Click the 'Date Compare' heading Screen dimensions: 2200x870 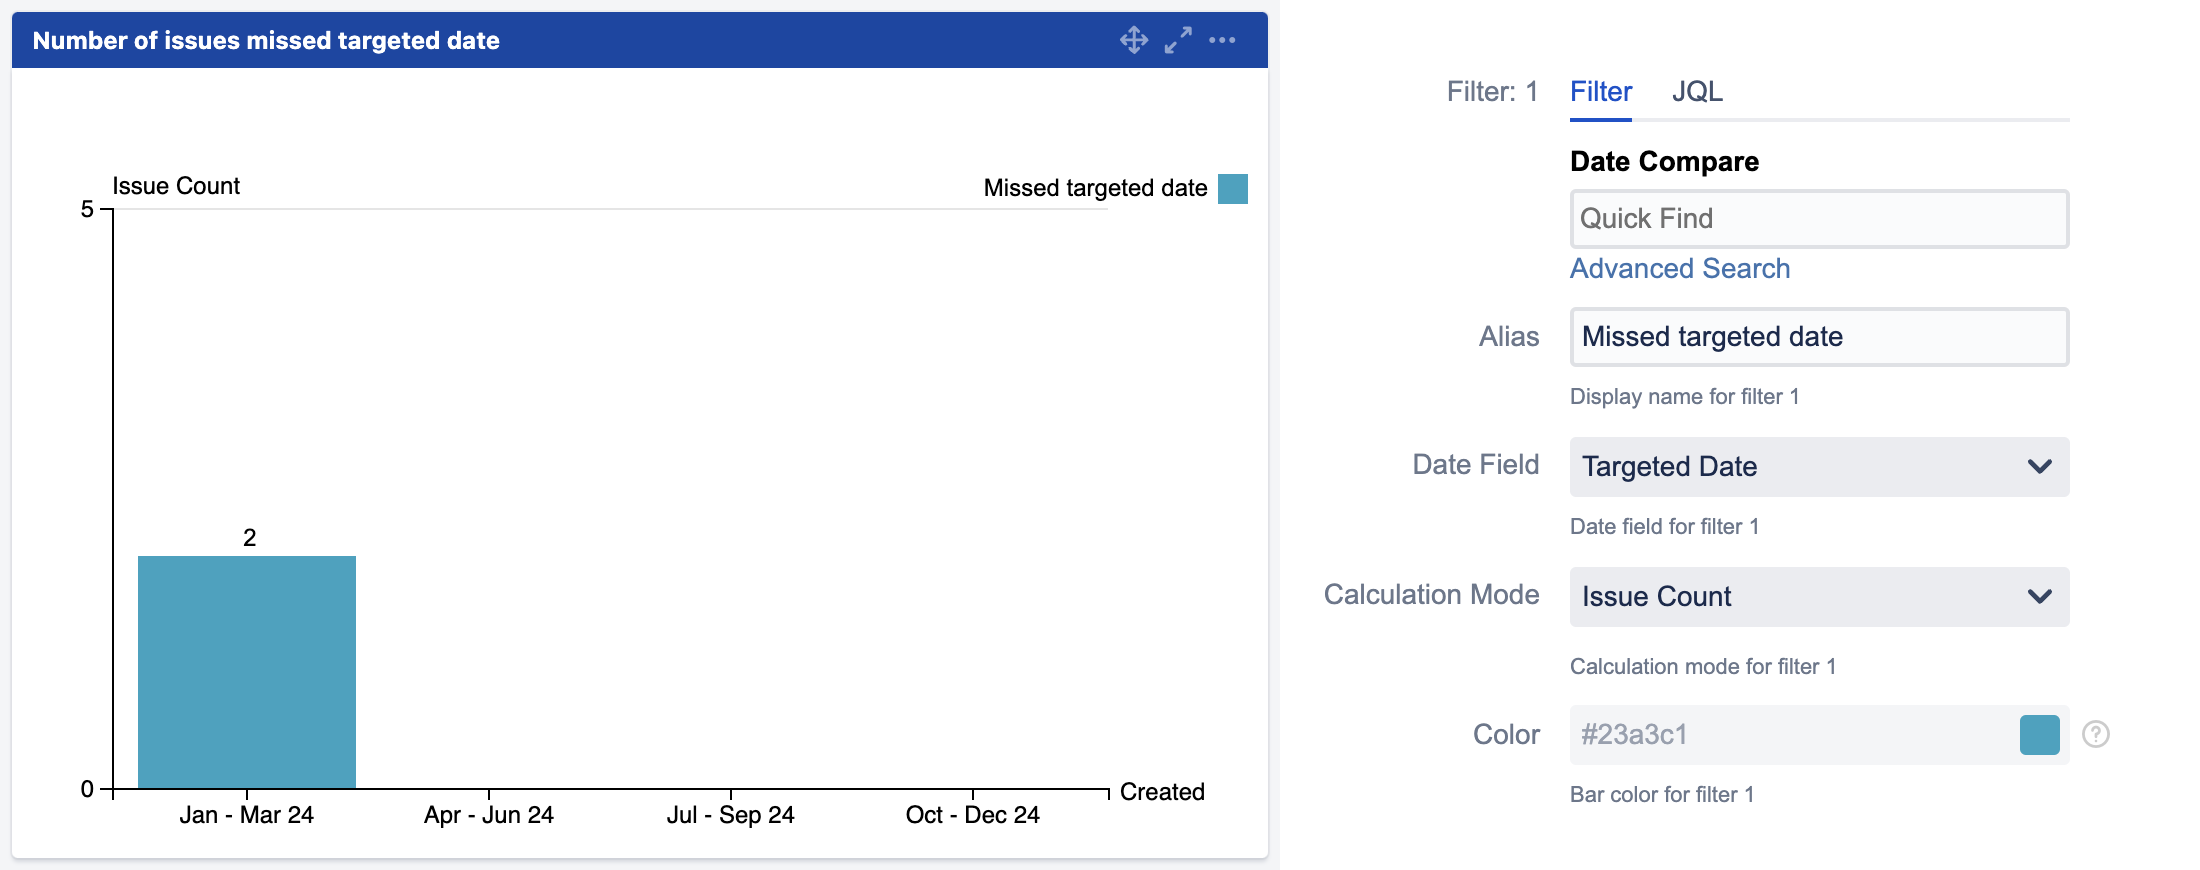(1664, 161)
